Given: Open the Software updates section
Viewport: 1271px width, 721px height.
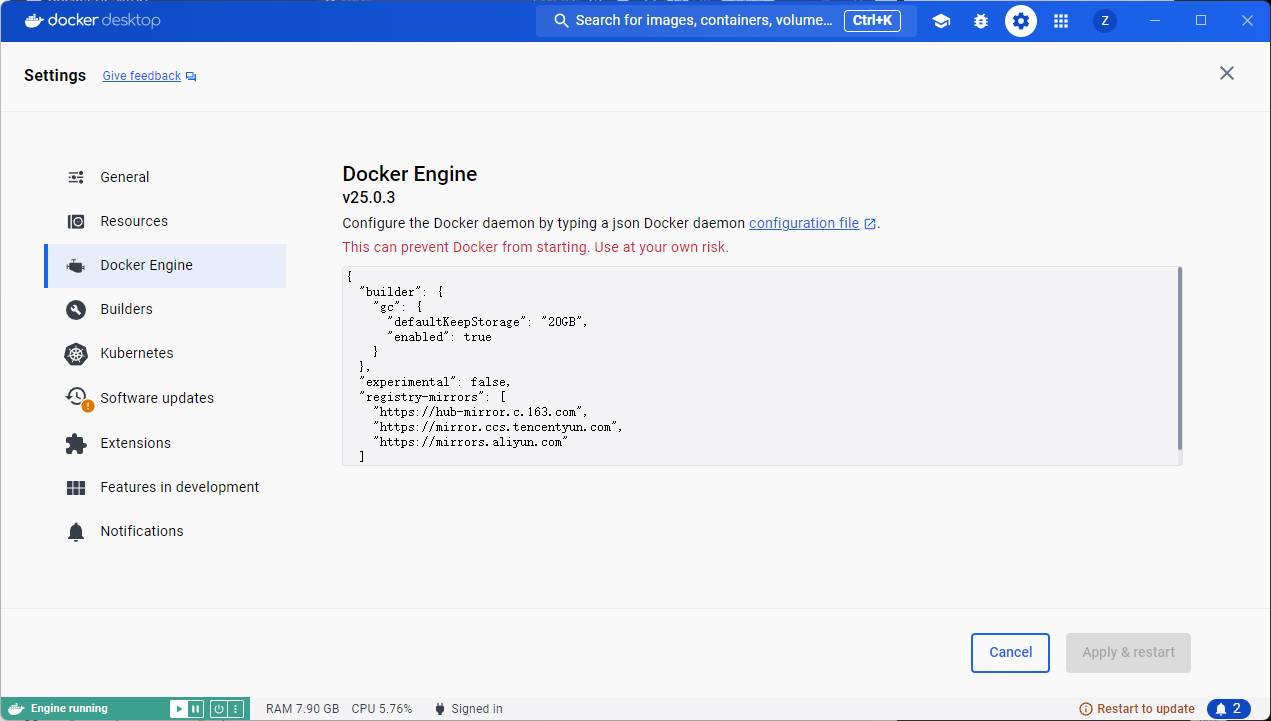Looking at the screenshot, I should point(156,397).
